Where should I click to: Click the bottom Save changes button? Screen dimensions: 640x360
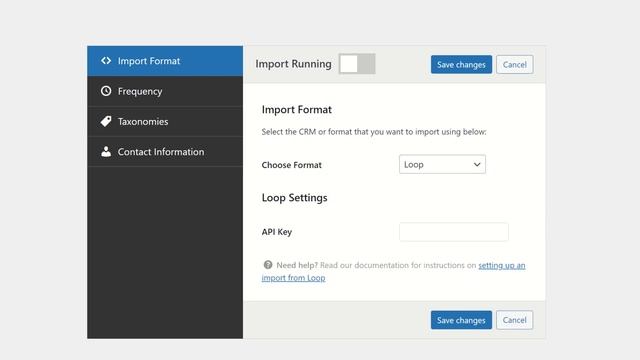461,320
